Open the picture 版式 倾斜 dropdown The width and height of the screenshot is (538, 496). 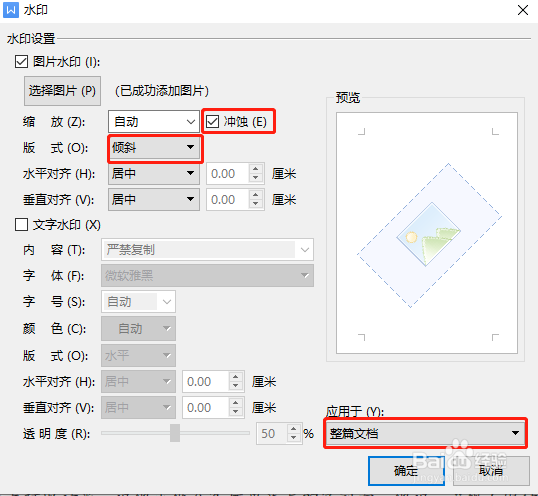click(154, 148)
